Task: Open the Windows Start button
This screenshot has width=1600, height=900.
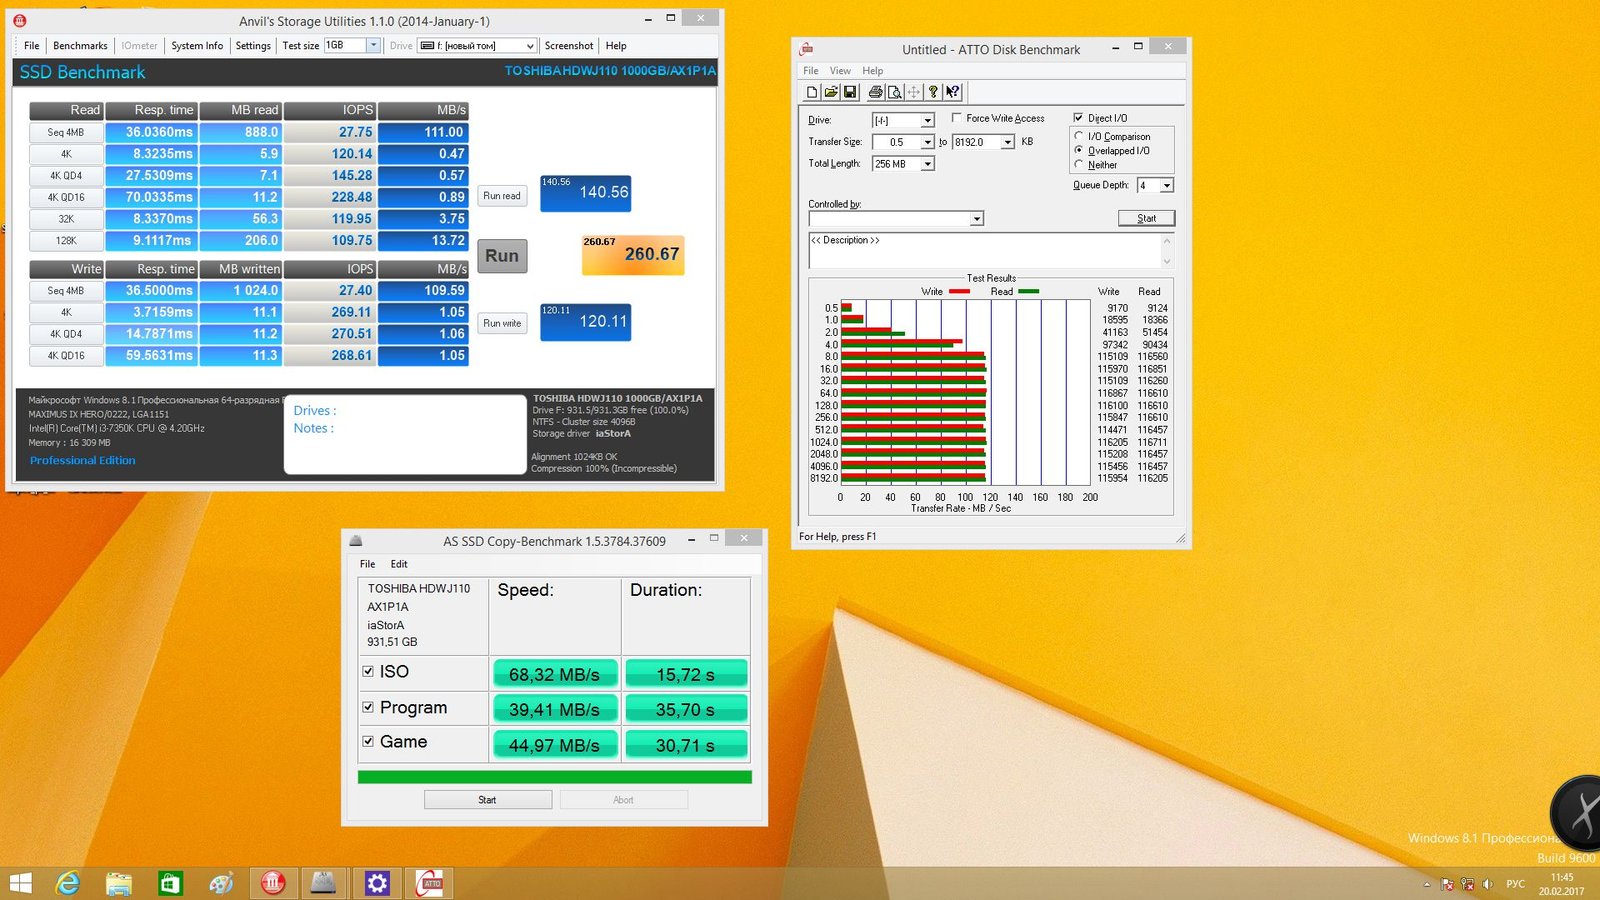Action: (x=20, y=883)
